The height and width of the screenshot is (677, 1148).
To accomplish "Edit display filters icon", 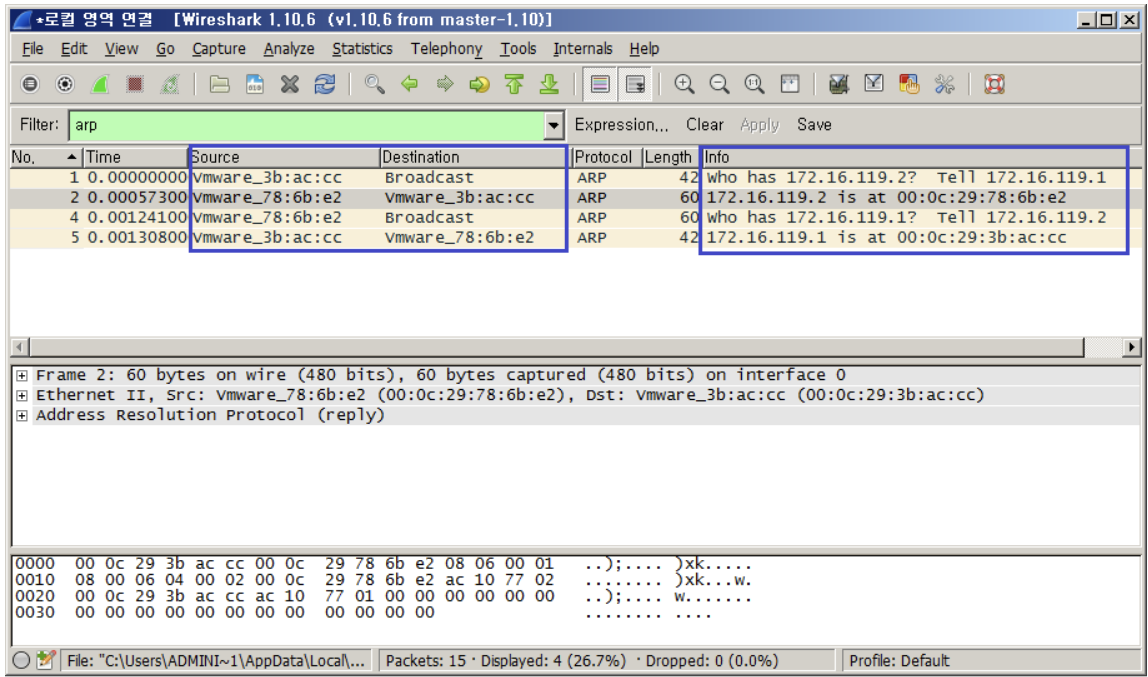I will [x=874, y=84].
